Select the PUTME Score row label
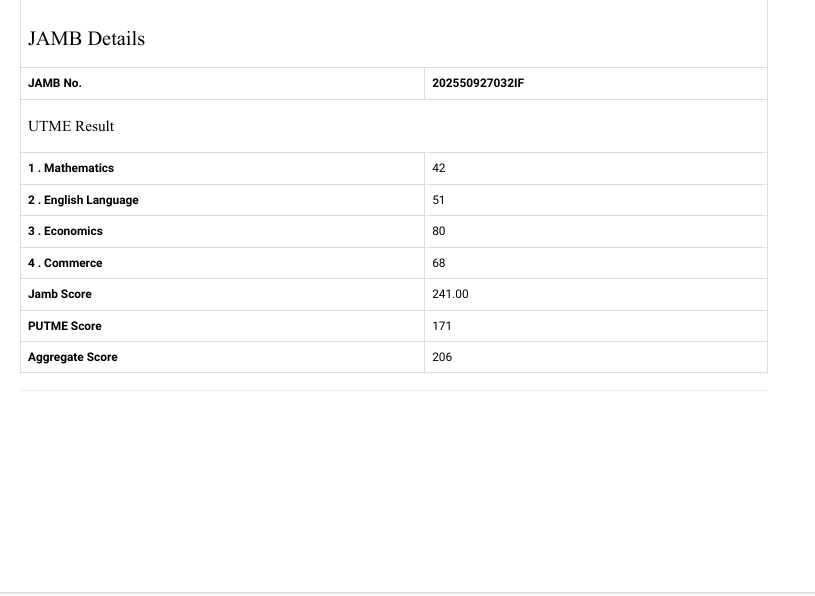Screen dimensions: 815x596 [x=65, y=326]
